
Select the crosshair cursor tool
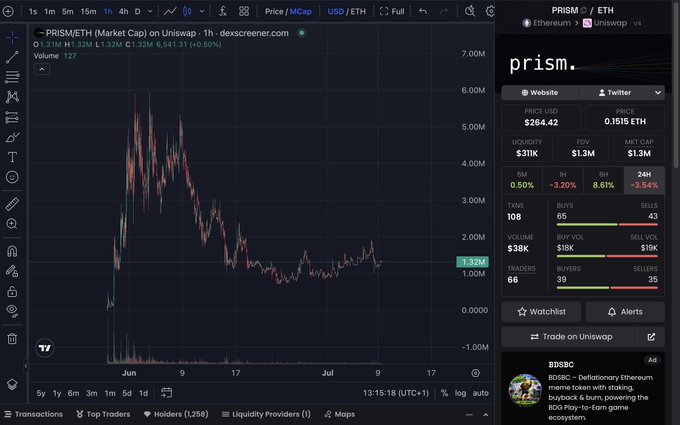pyautogui.click(x=12, y=37)
